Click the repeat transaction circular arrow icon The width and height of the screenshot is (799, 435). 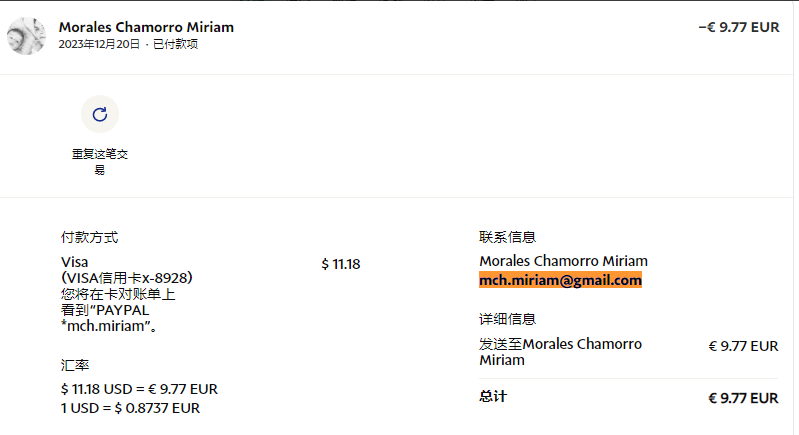pyautogui.click(x=99, y=114)
